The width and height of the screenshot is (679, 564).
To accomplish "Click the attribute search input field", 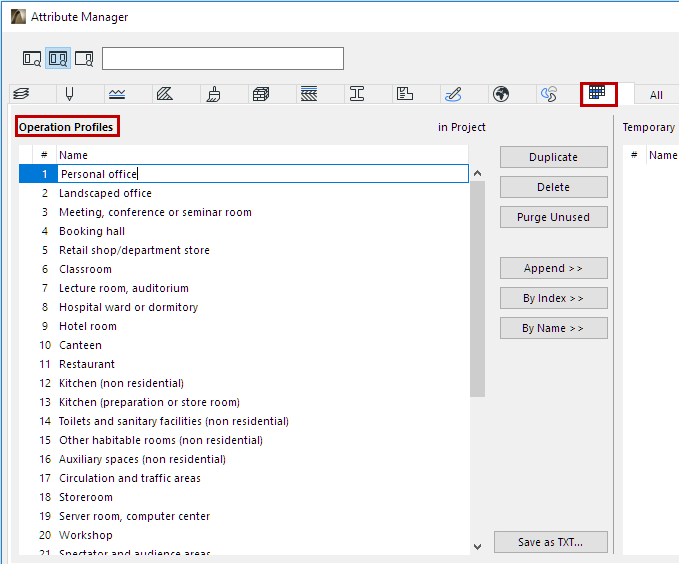I will [223, 58].
